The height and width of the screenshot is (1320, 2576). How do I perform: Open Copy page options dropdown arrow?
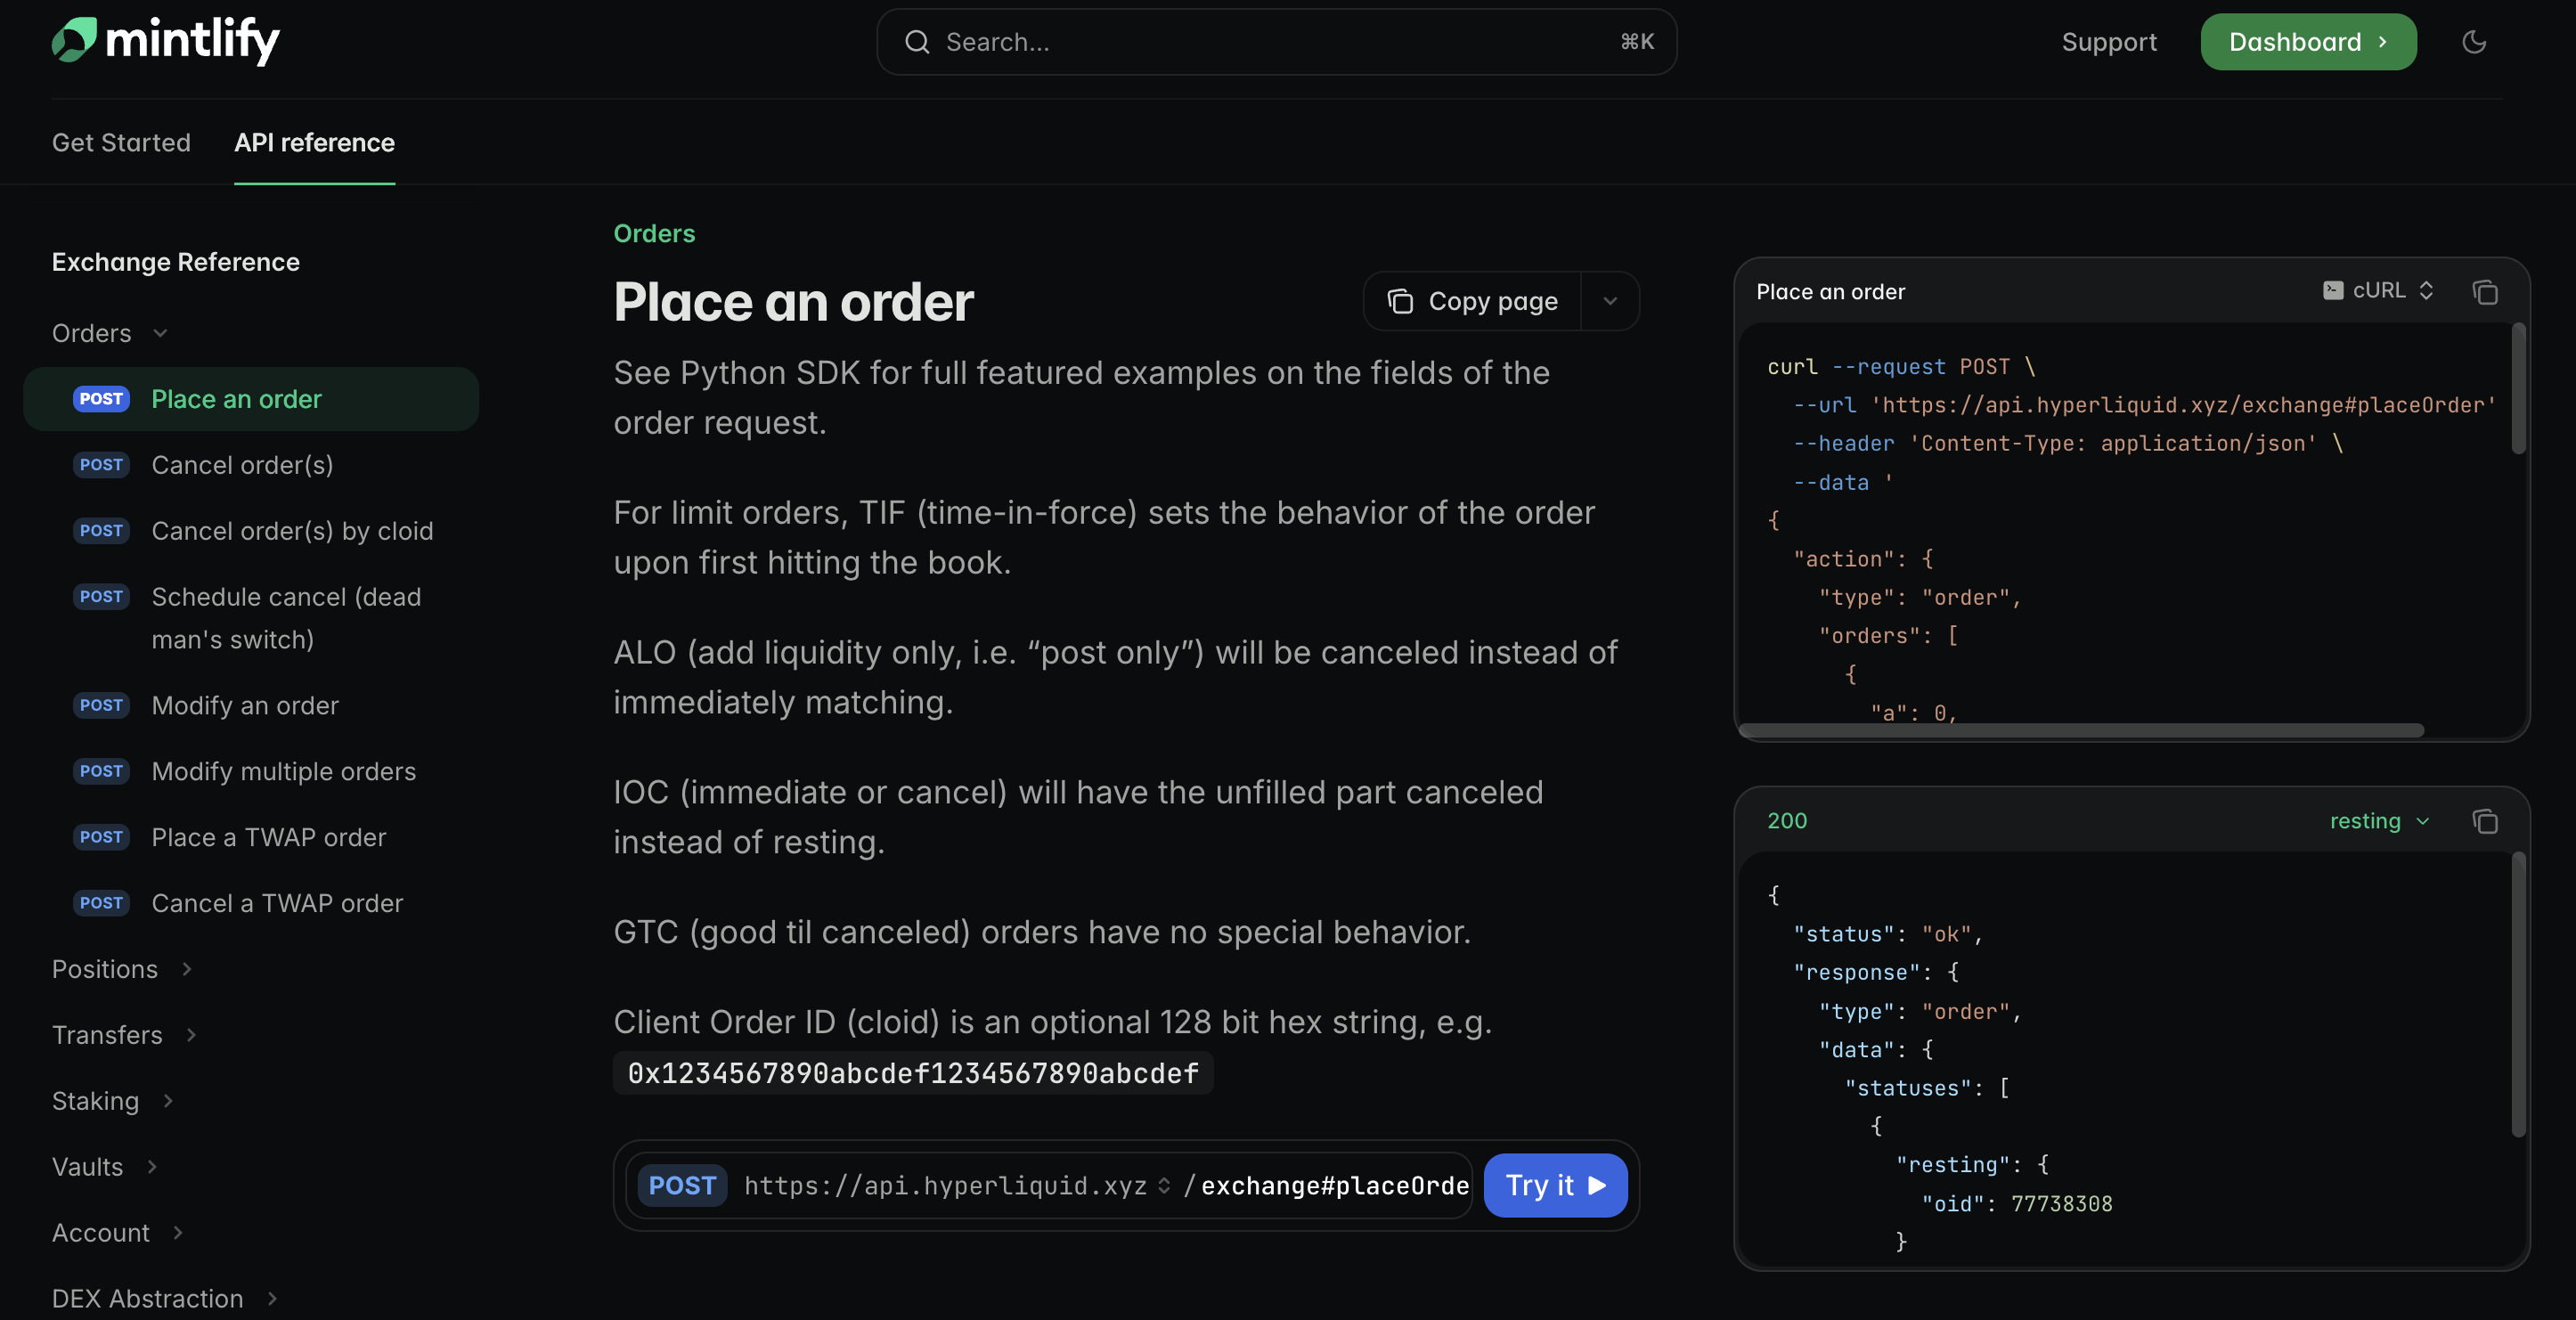[1610, 301]
